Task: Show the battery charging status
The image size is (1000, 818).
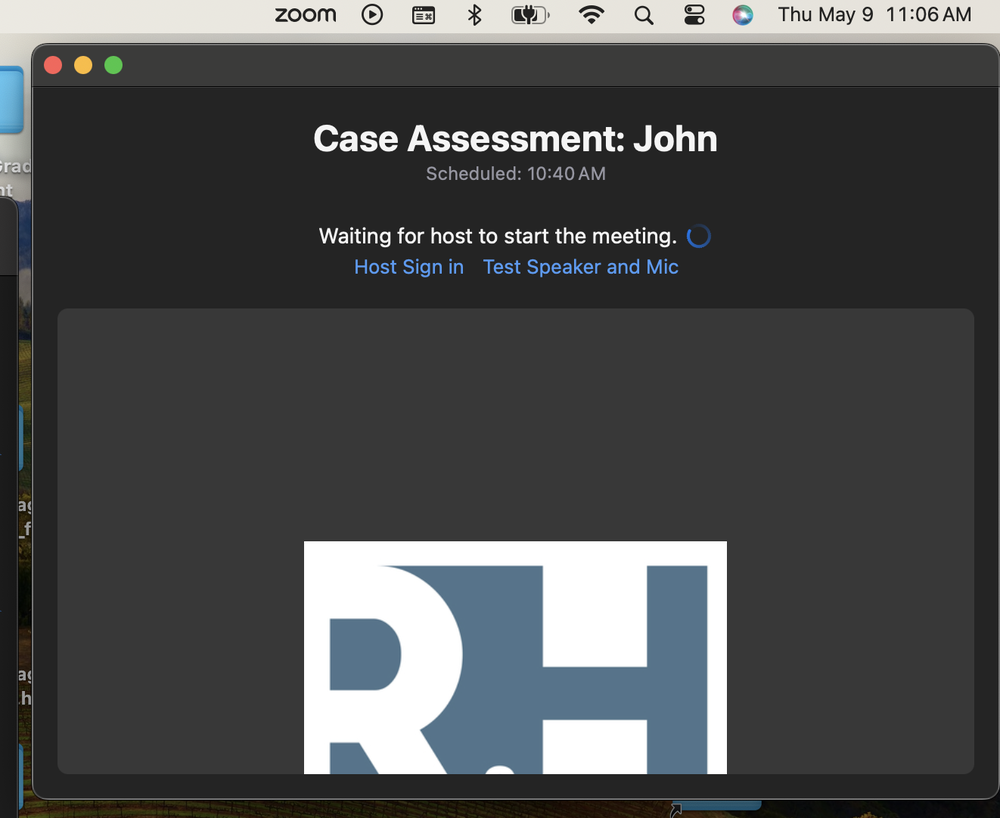Action: coord(530,15)
